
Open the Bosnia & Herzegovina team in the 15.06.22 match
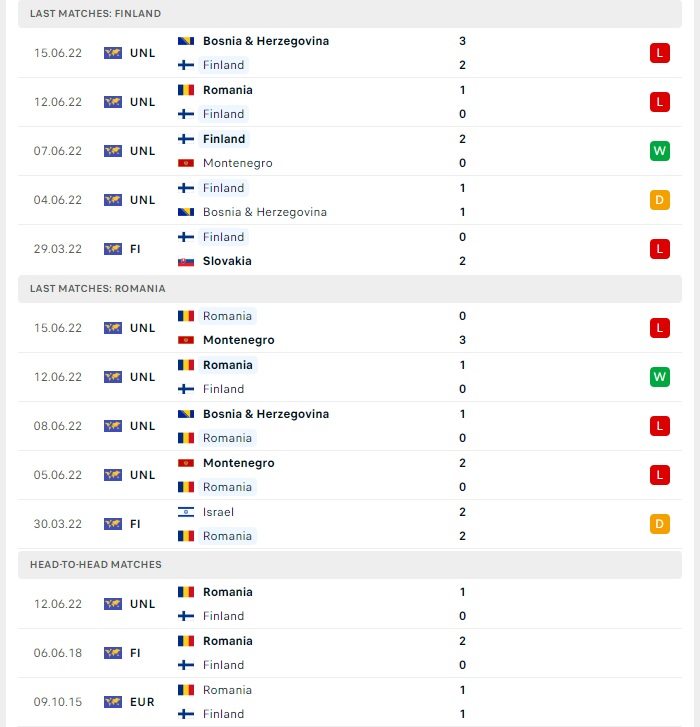click(x=266, y=41)
